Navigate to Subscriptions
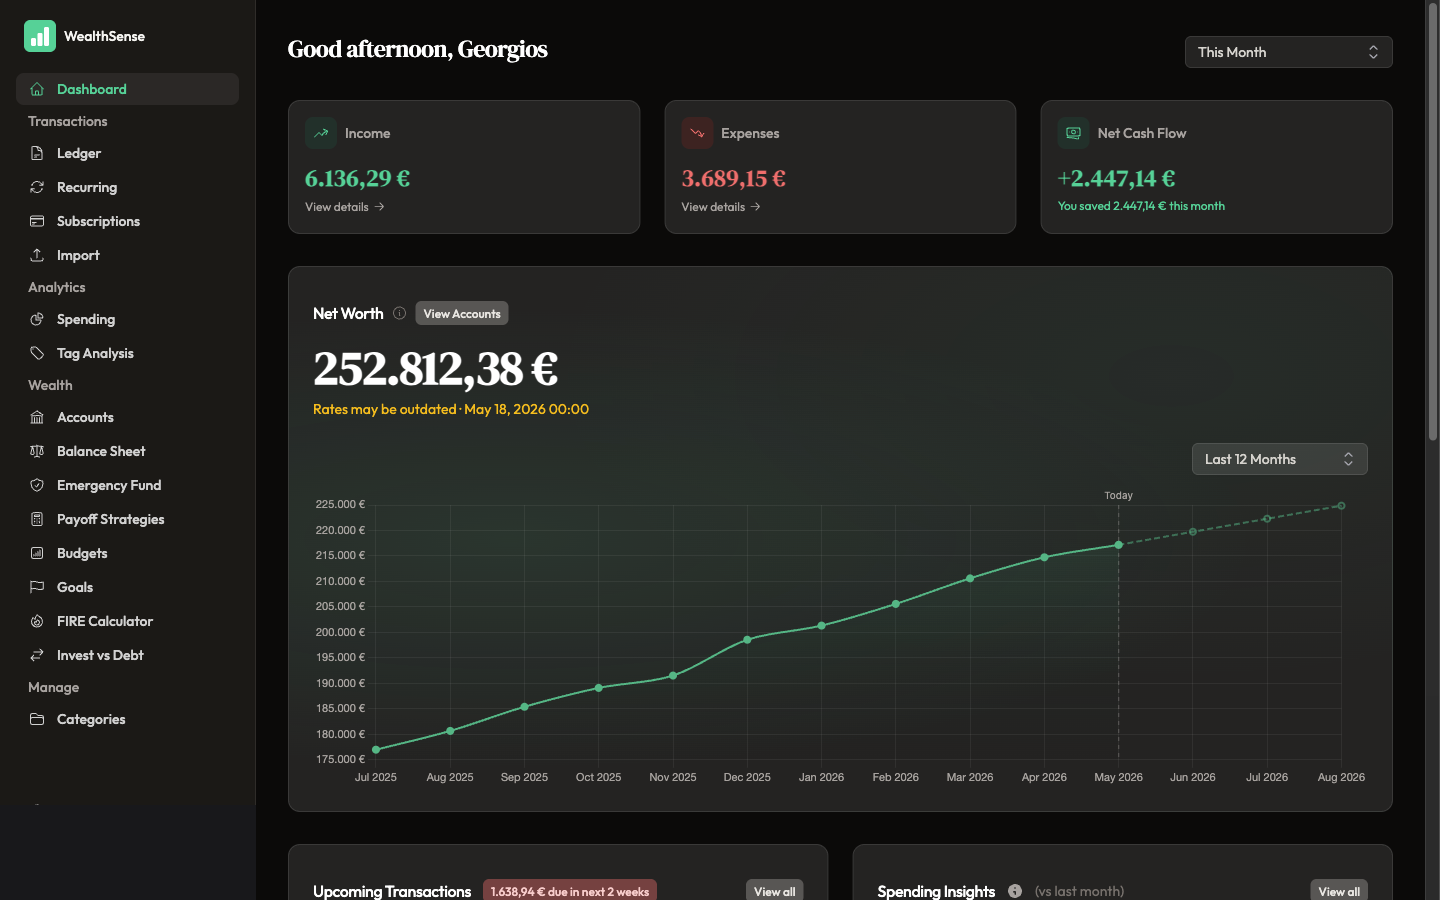The image size is (1440, 900). point(127,221)
